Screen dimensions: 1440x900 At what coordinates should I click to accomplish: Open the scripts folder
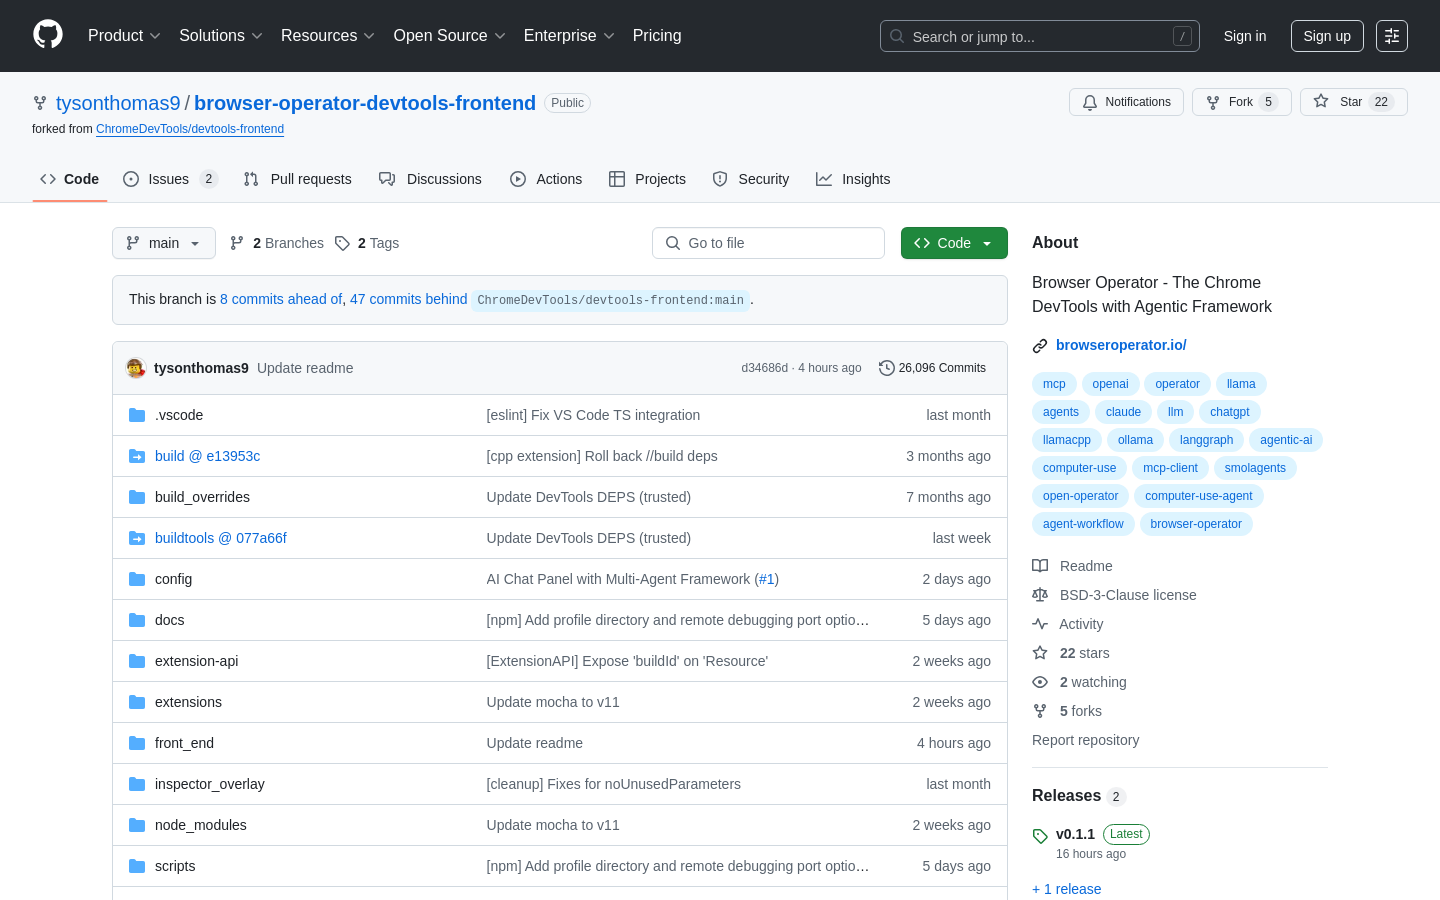pos(175,866)
